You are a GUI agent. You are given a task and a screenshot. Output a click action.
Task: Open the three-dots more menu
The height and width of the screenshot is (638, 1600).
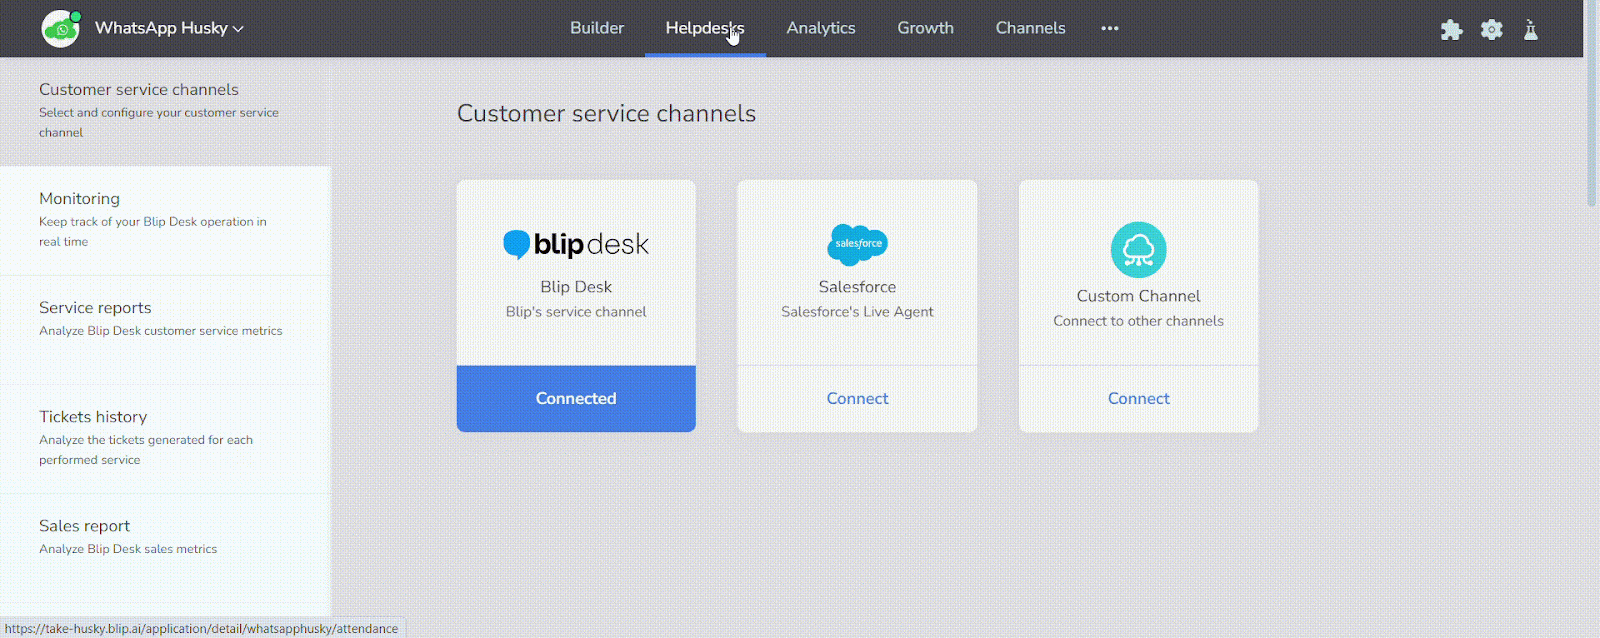[1110, 28]
